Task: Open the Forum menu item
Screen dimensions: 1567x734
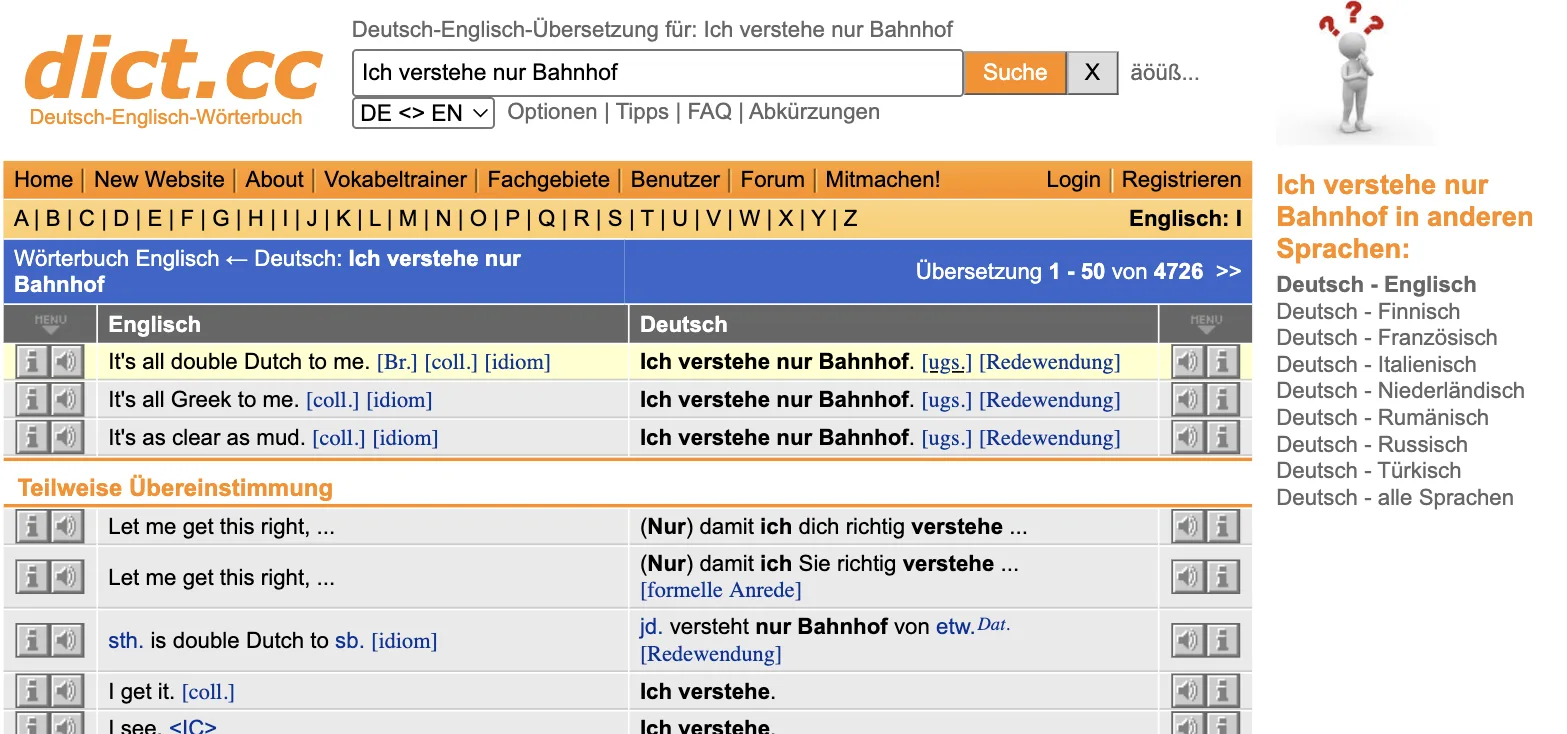Action: (x=772, y=180)
